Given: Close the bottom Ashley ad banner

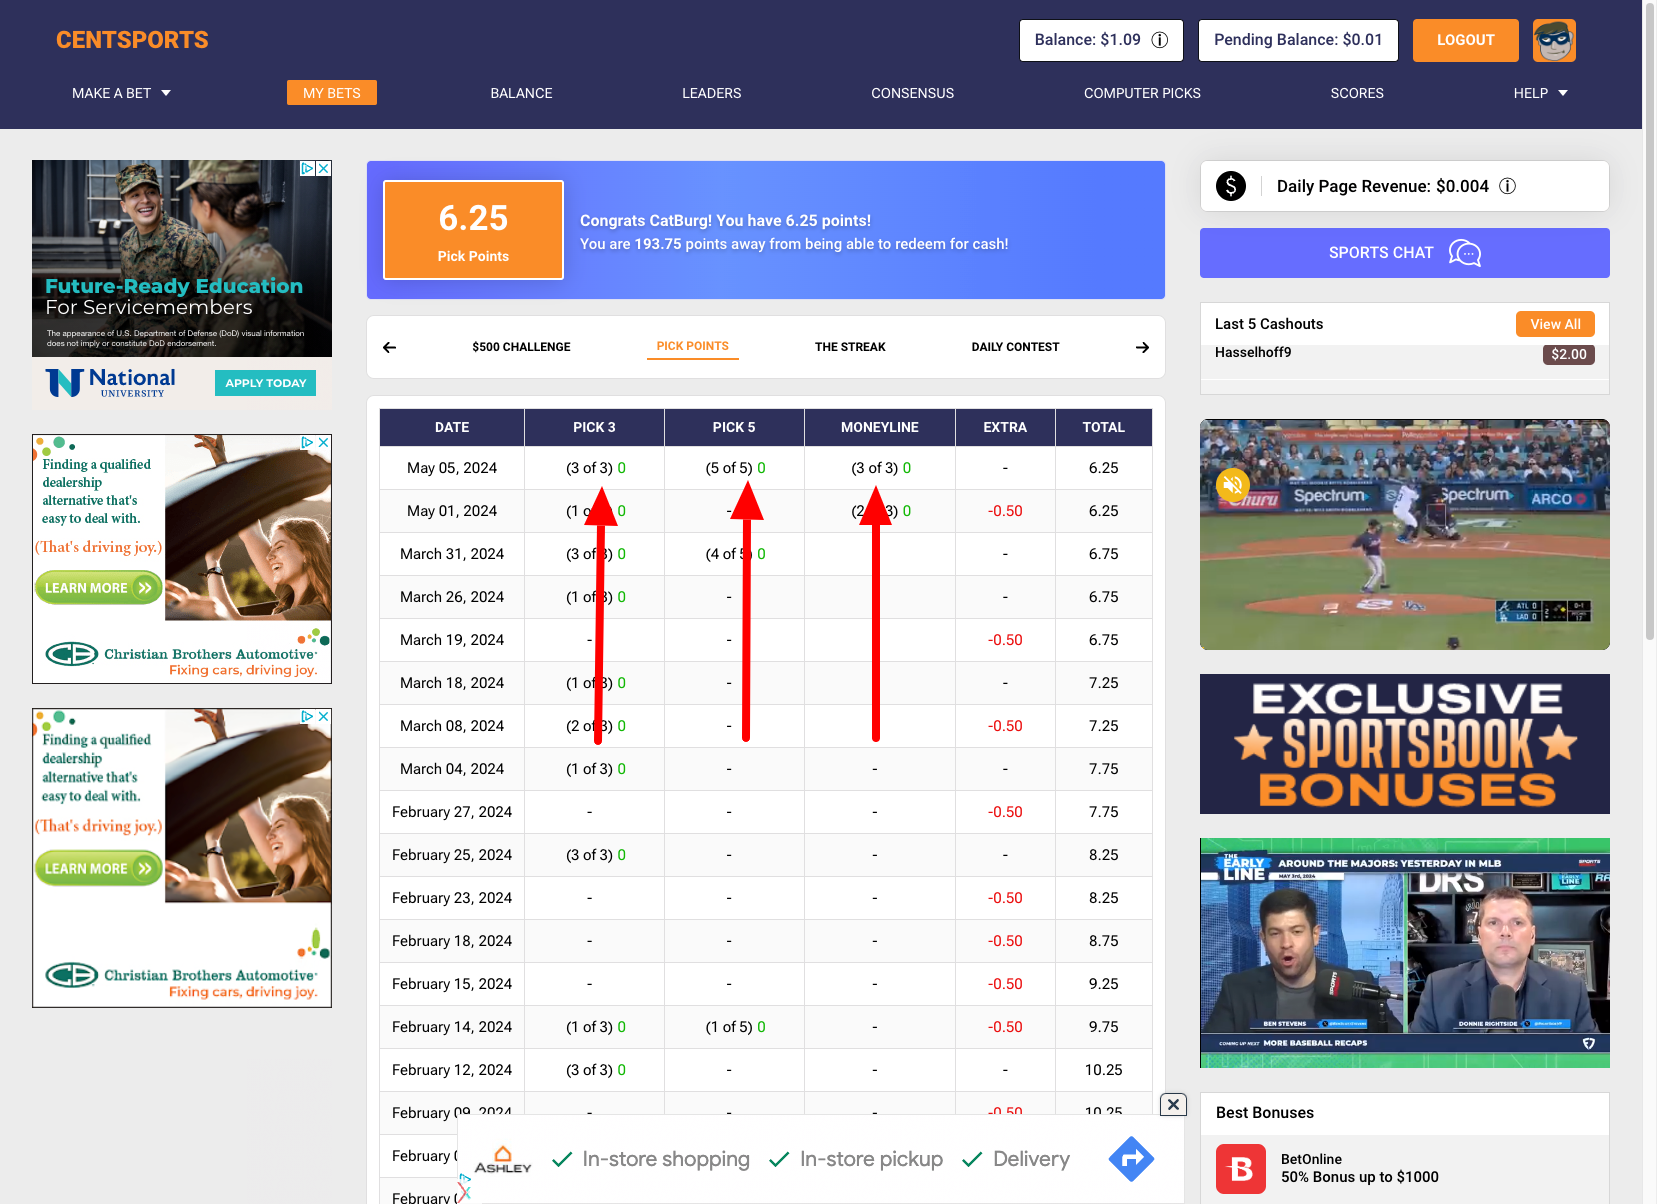Looking at the screenshot, I should 1174,1104.
